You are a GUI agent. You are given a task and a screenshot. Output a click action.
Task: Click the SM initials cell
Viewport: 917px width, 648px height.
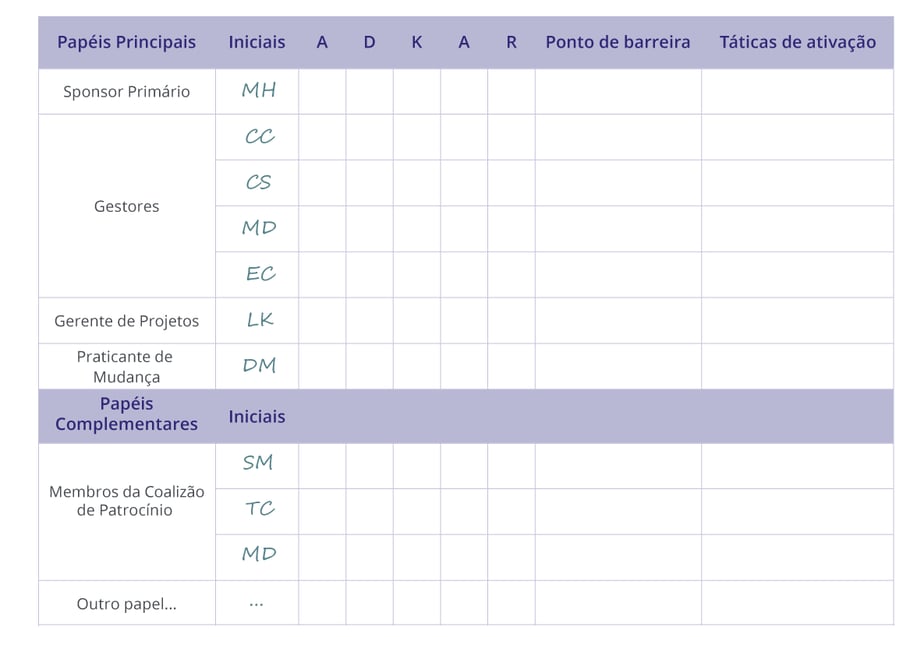click(258, 463)
